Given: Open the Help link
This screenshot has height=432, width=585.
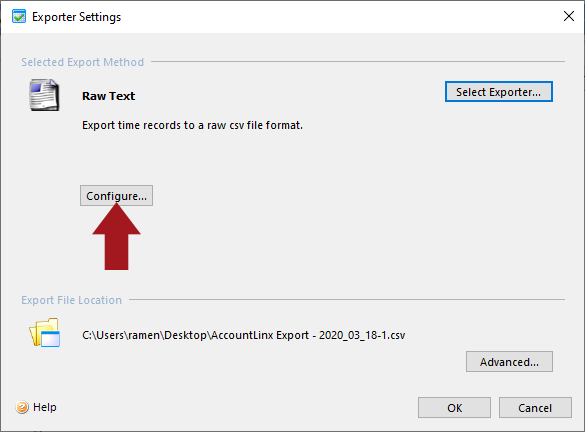Looking at the screenshot, I should 45,407.
